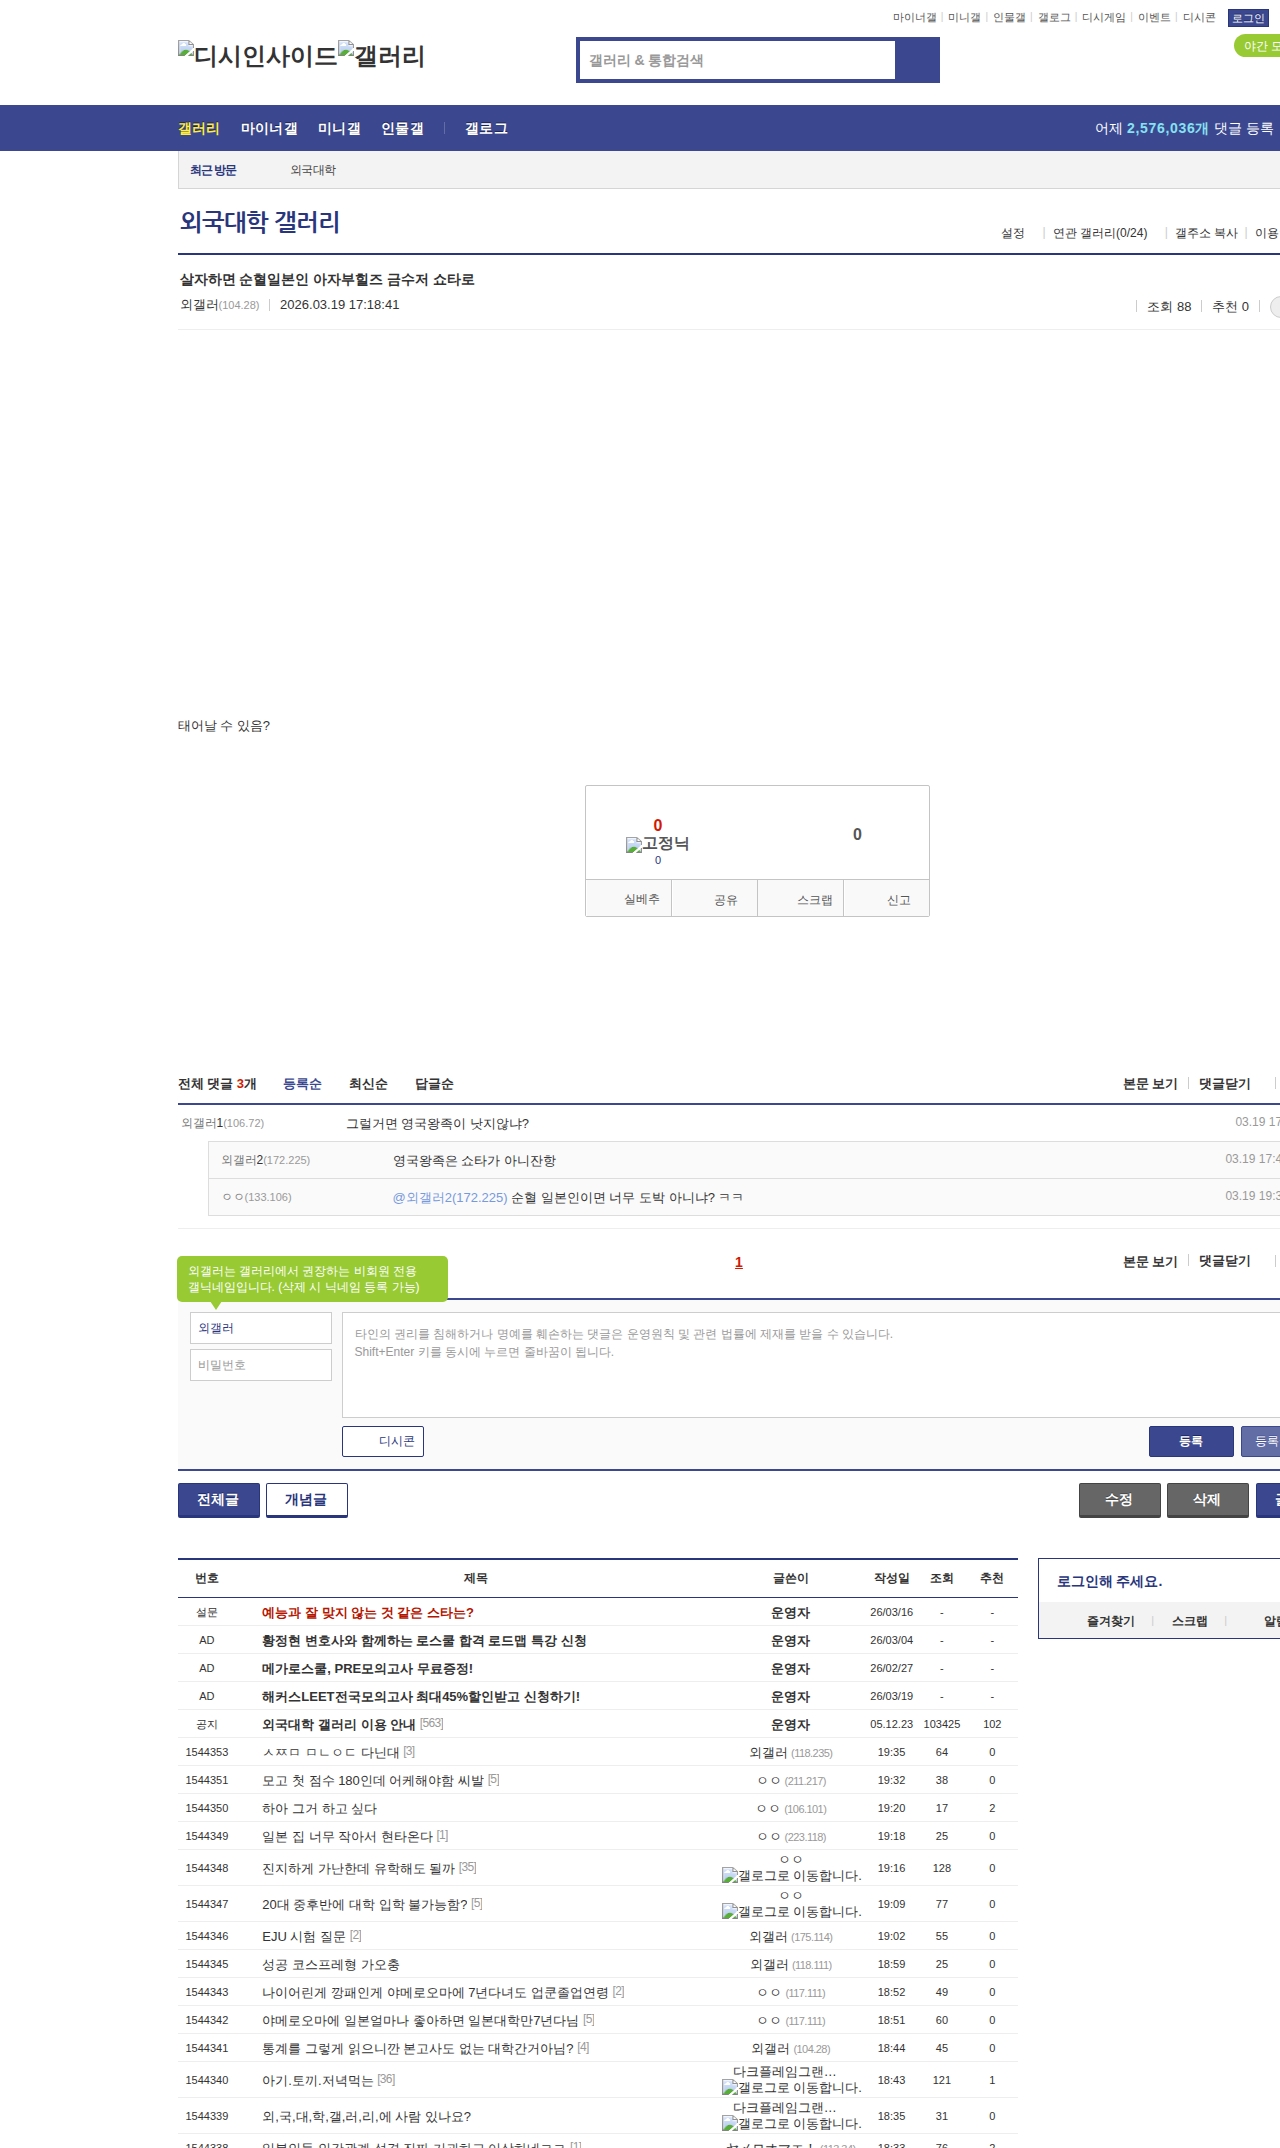Switch to the 전체글 list
This screenshot has width=1280, height=2148.
(219, 1500)
